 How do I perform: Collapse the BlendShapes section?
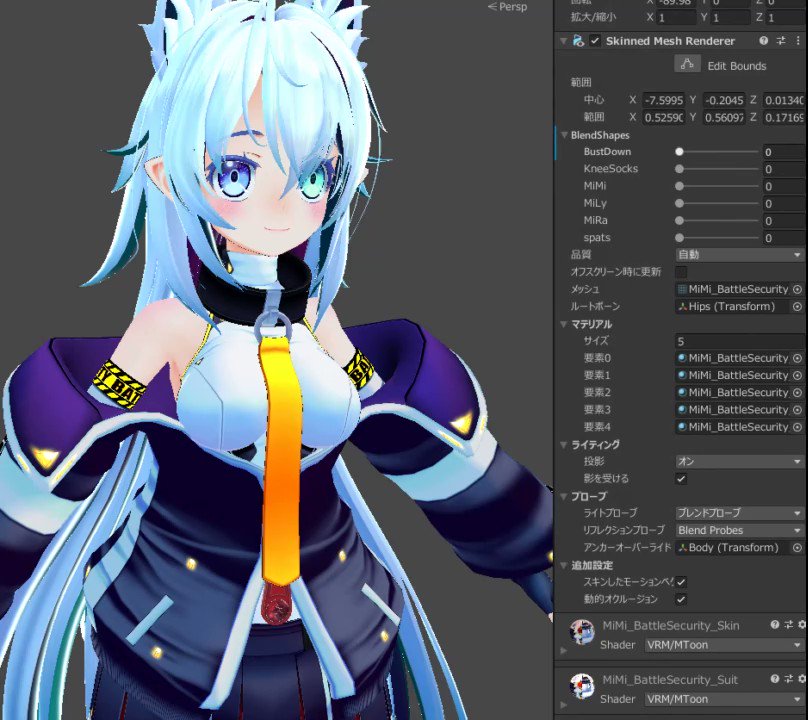(564, 135)
